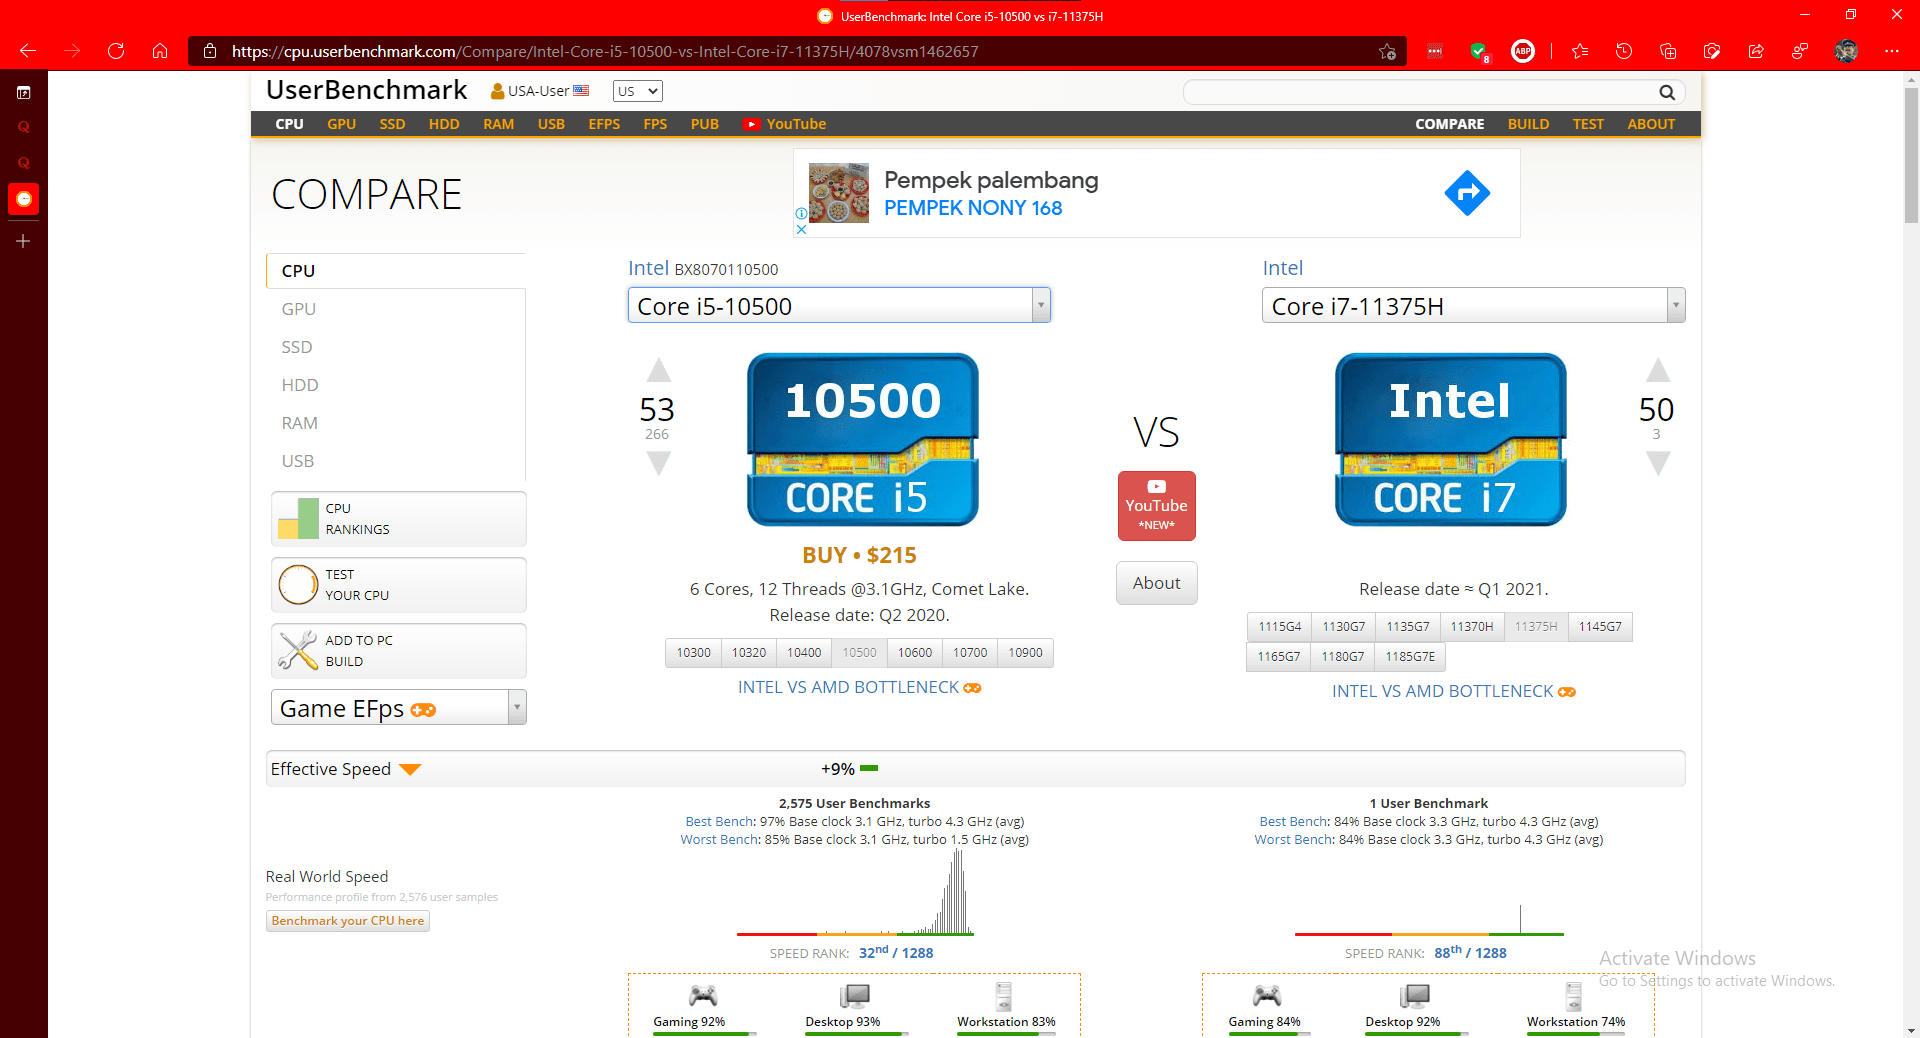Upvote the Core i5-10500

658,370
